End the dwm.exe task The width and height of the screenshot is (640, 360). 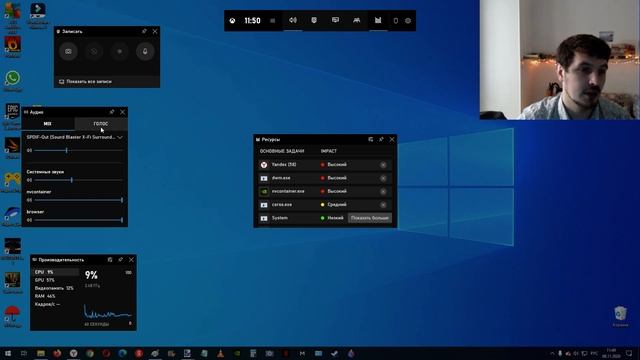pos(383,178)
